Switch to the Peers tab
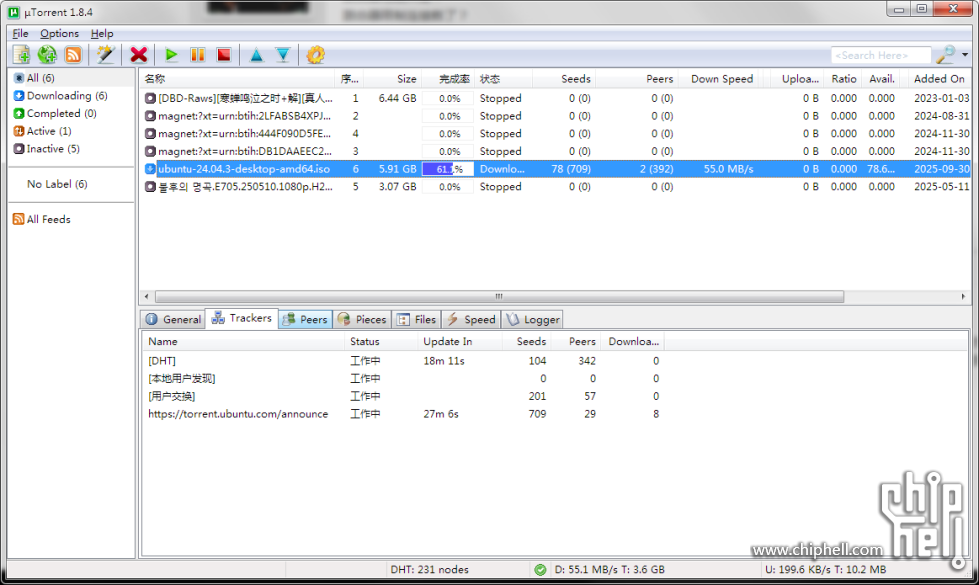This screenshot has width=979, height=585. [305, 319]
